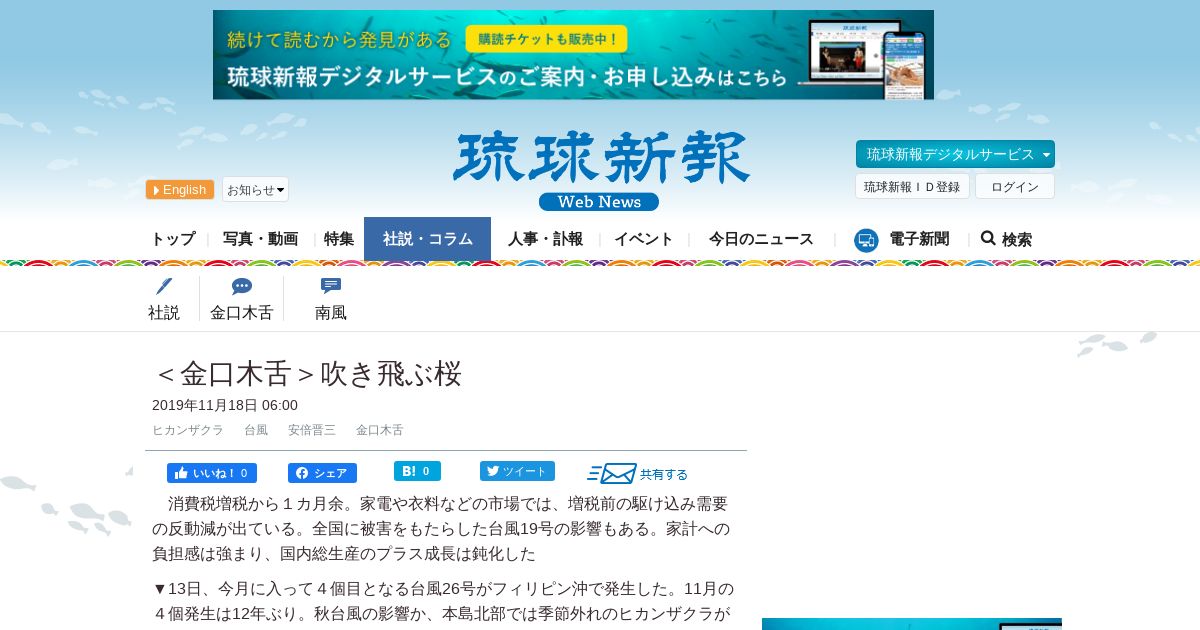
Task: Open the 電子新聞 menu link
Action: tap(919, 239)
